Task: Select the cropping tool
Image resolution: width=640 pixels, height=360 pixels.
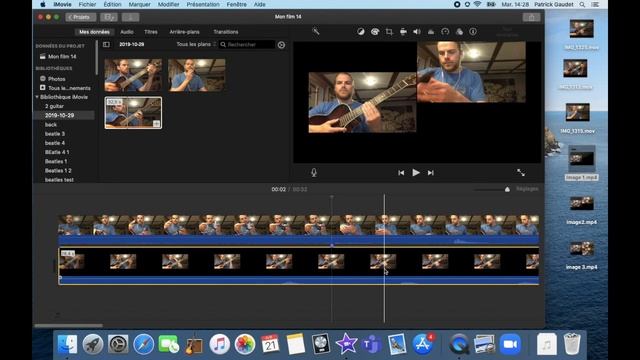Action: (389, 31)
